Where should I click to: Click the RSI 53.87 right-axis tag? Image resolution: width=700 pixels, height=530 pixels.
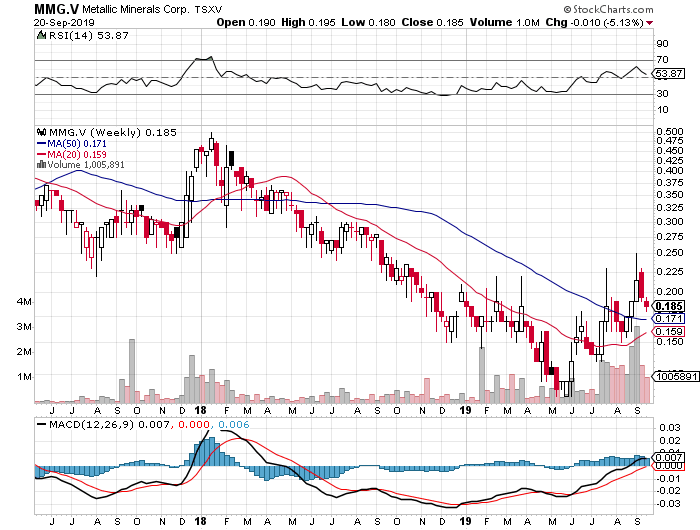pos(668,73)
